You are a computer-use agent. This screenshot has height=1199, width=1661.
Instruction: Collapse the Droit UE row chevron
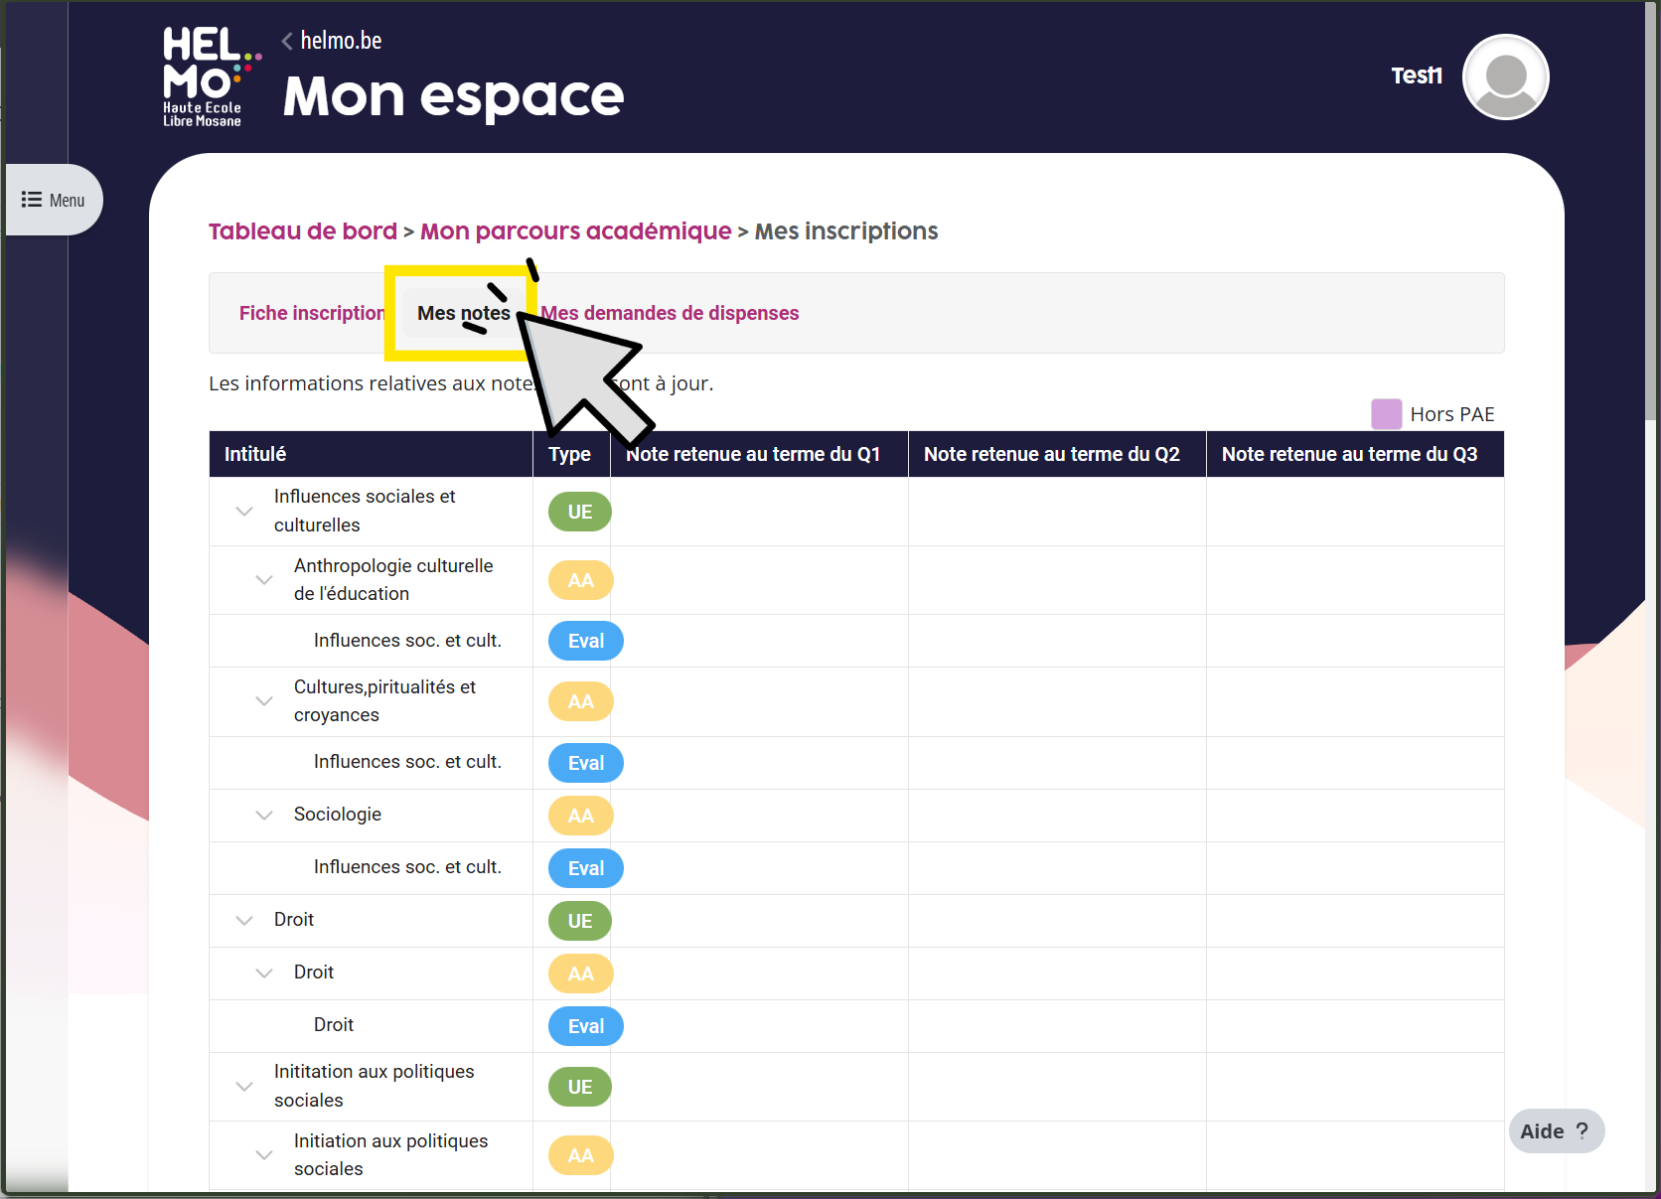coord(244,920)
